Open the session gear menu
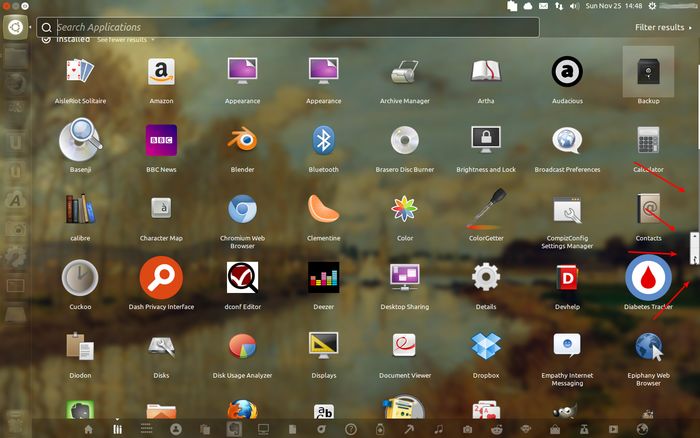 (652, 6)
